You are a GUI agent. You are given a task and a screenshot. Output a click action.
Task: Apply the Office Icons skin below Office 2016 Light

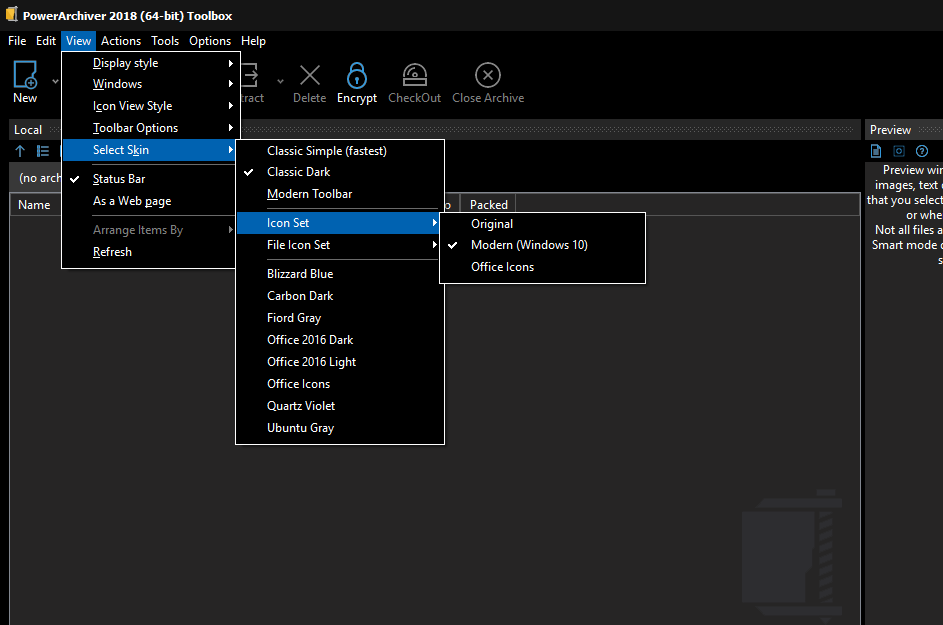[x=340, y=384]
